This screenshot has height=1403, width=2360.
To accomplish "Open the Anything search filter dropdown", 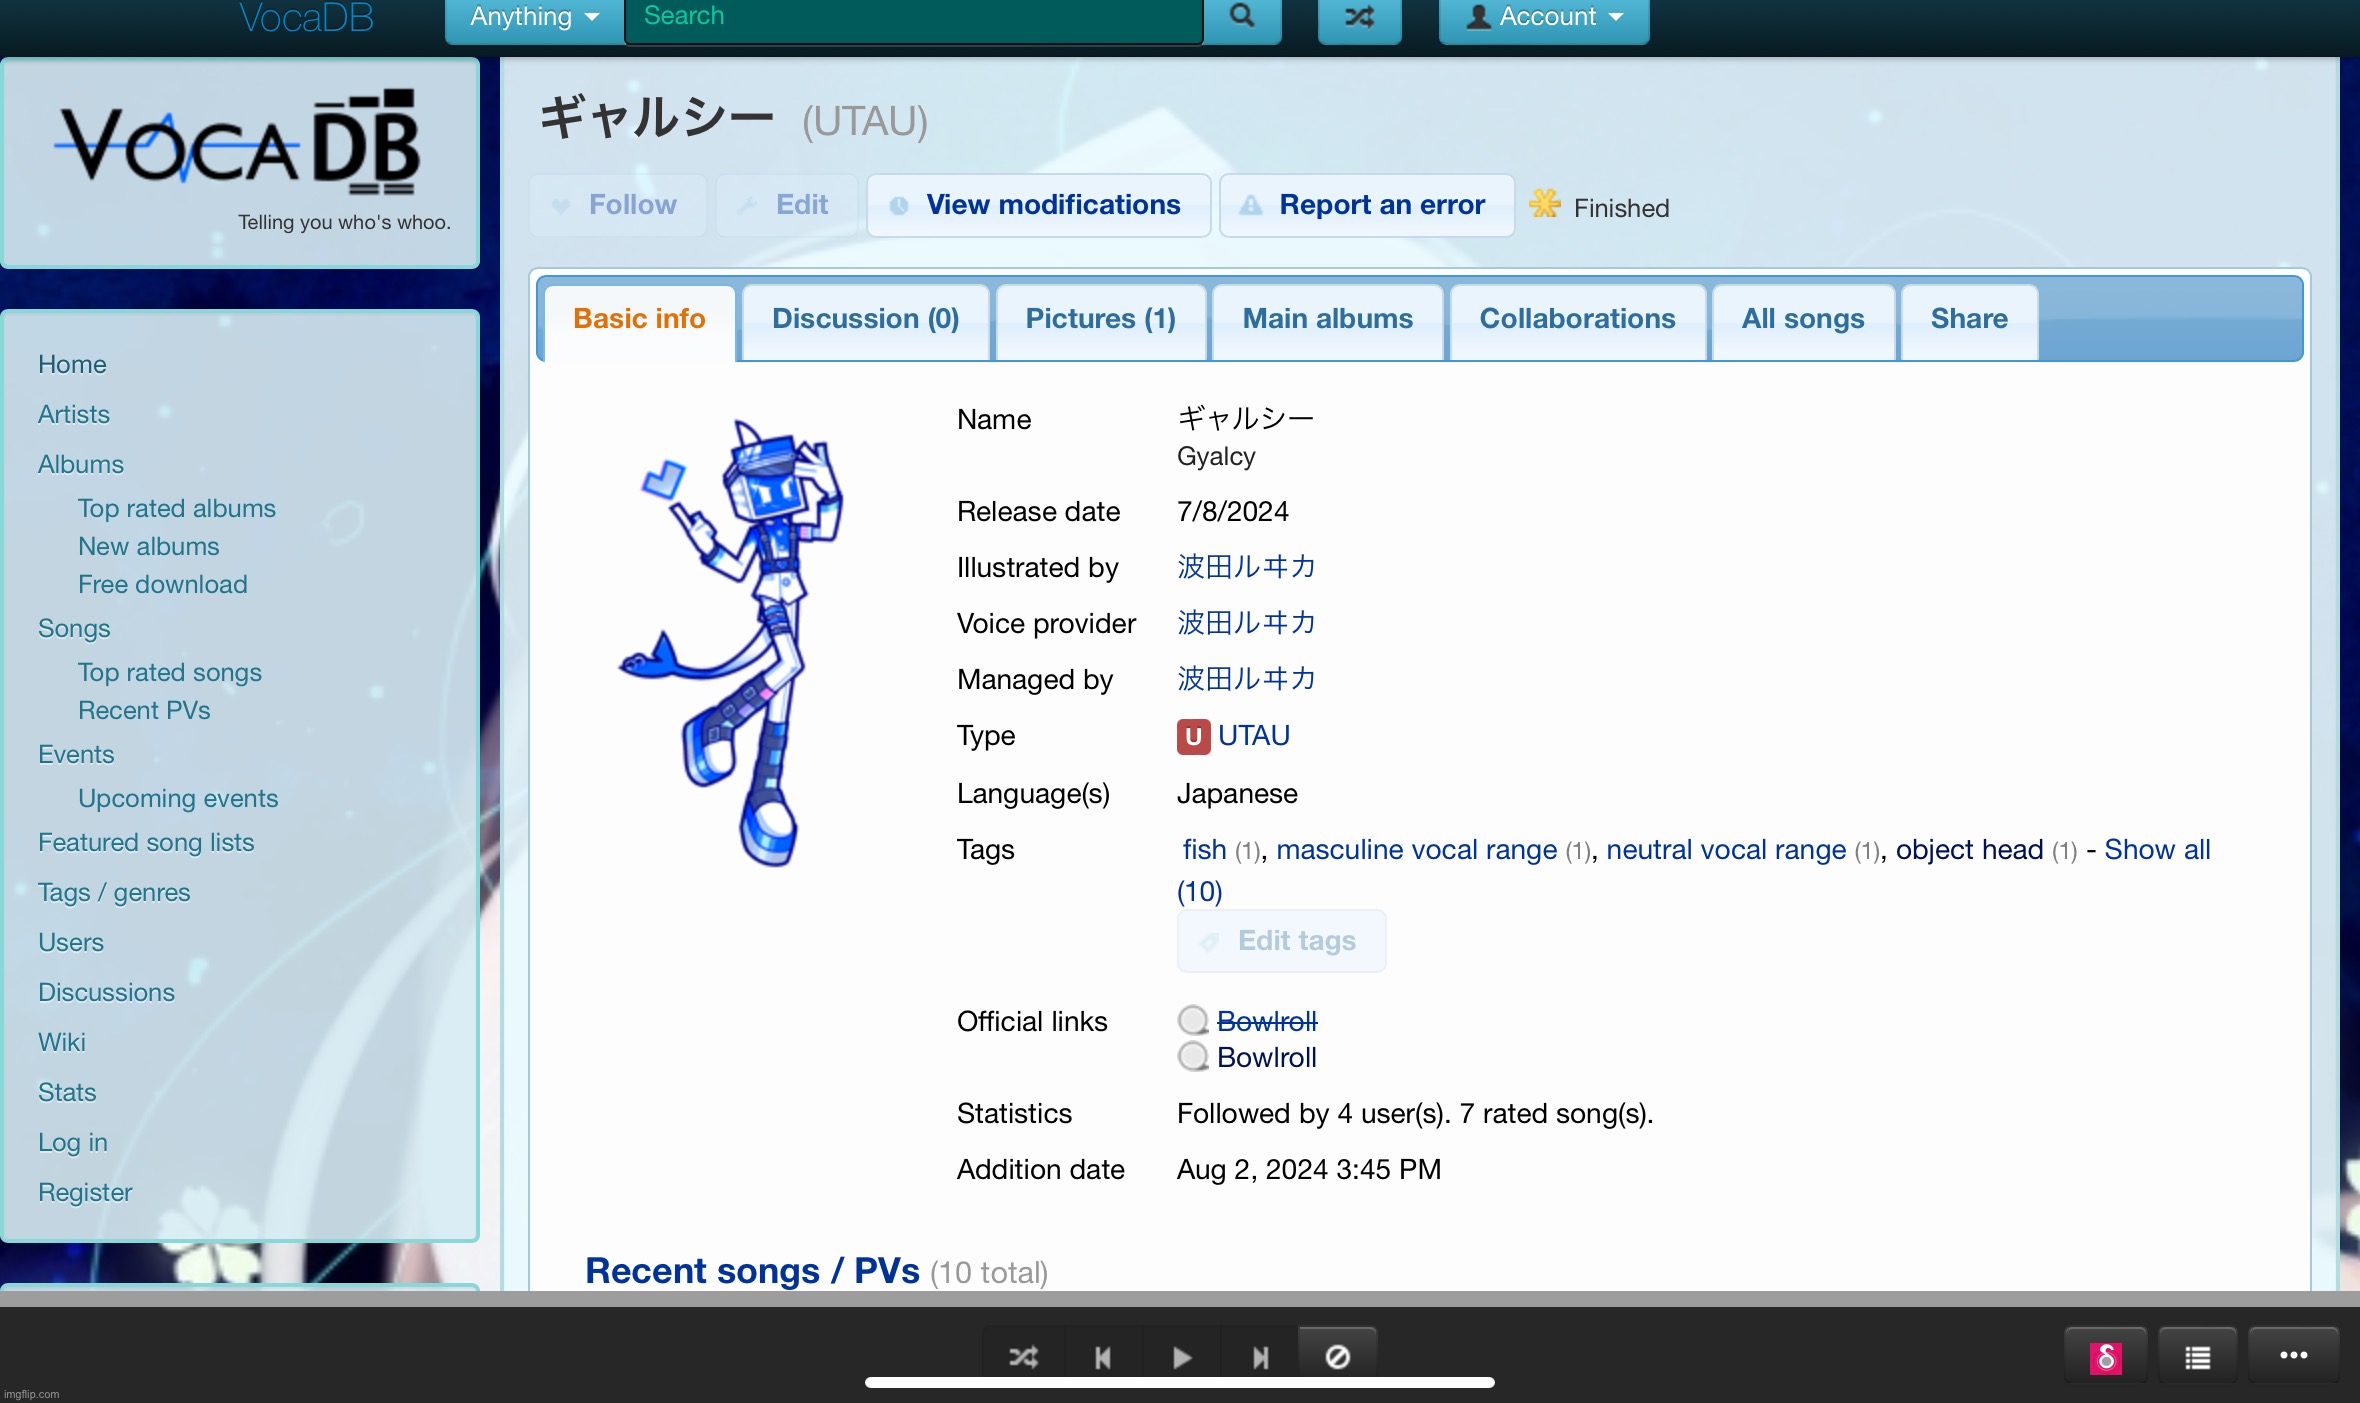I will point(534,18).
